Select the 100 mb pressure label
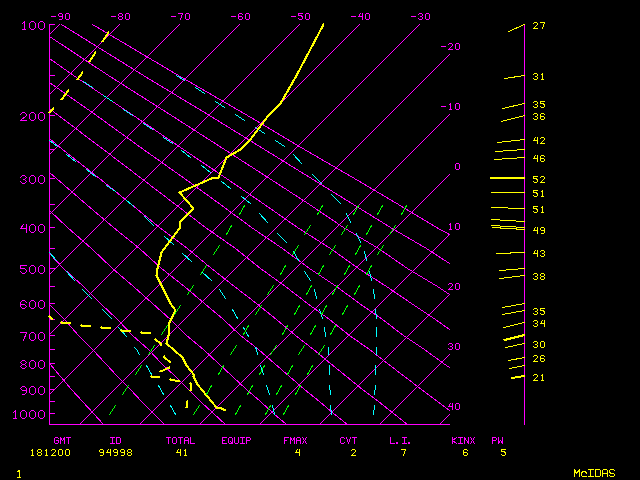 (x=34, y=25)
